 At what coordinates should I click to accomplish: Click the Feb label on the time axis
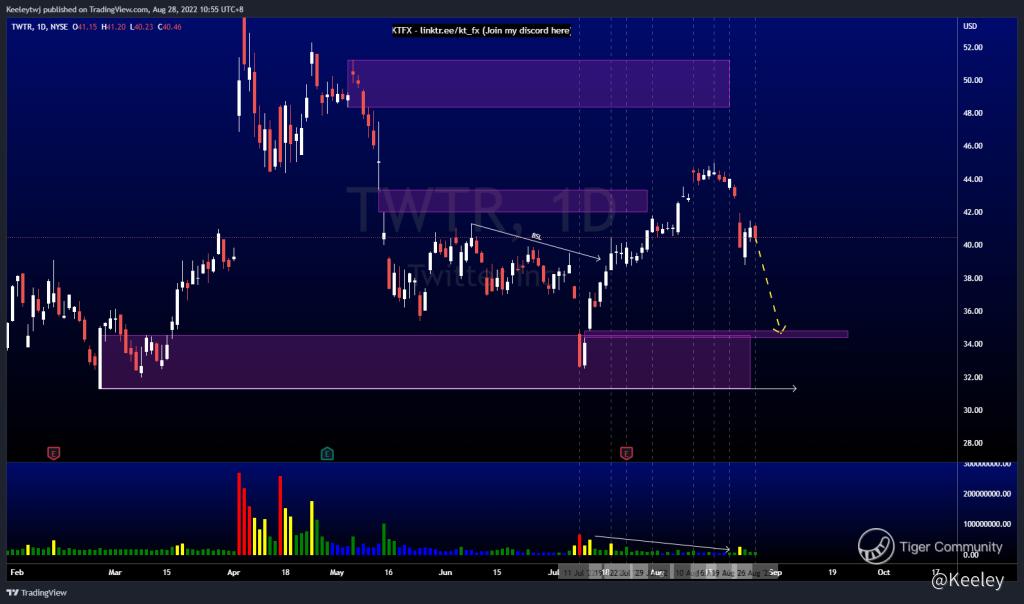pyautogui.click(x=17, y=573)
